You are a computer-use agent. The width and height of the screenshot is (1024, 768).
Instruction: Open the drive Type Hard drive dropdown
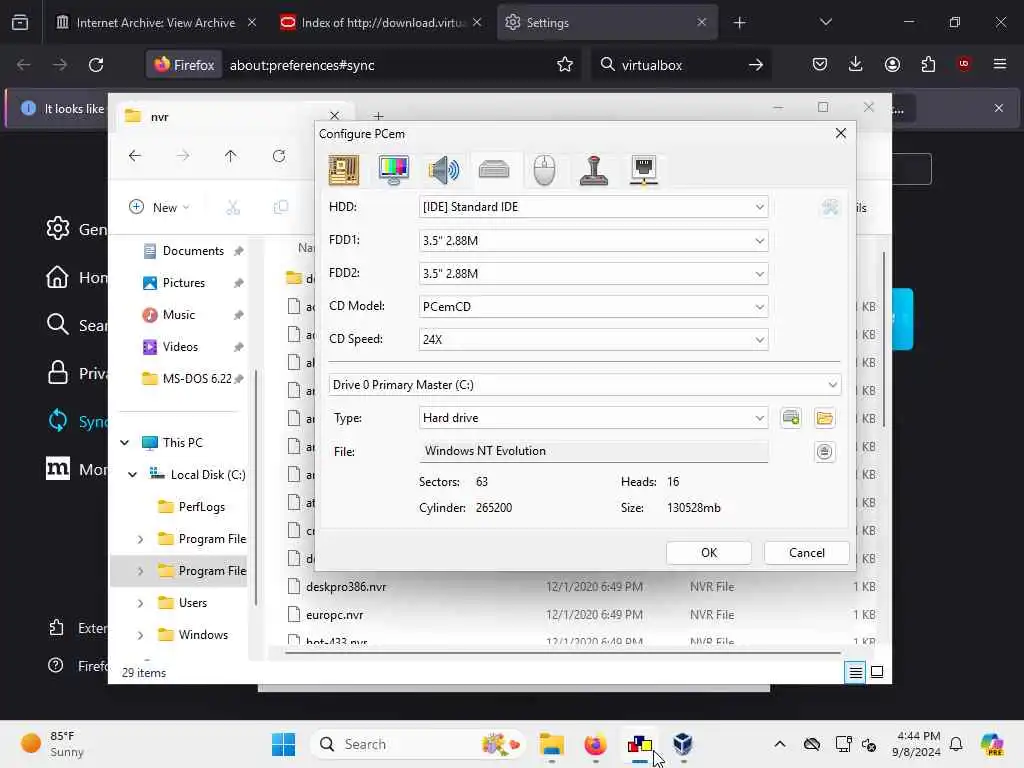tap(593, 418)
